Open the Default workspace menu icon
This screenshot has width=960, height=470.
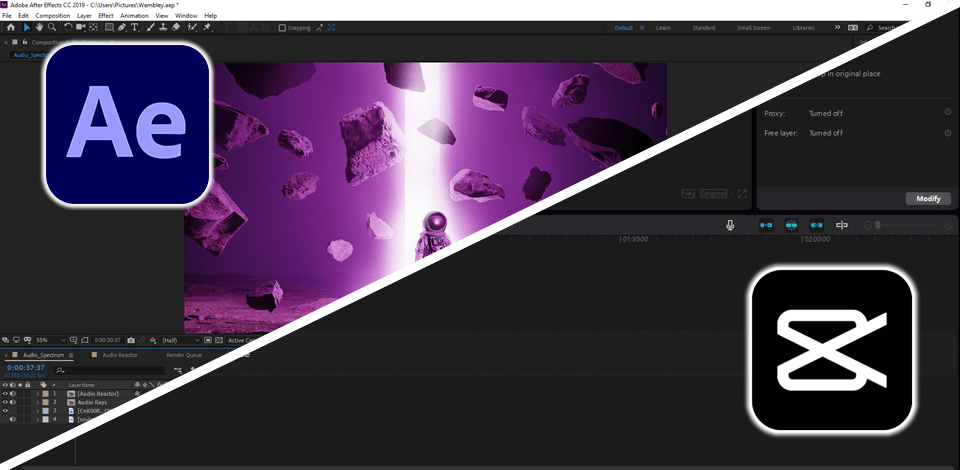point(642,28)
